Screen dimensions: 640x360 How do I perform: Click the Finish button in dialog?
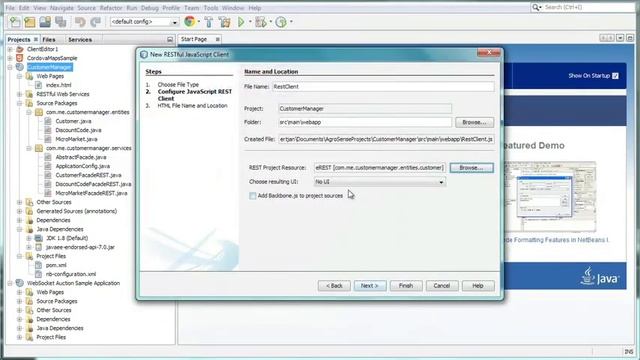pos(406,286)
